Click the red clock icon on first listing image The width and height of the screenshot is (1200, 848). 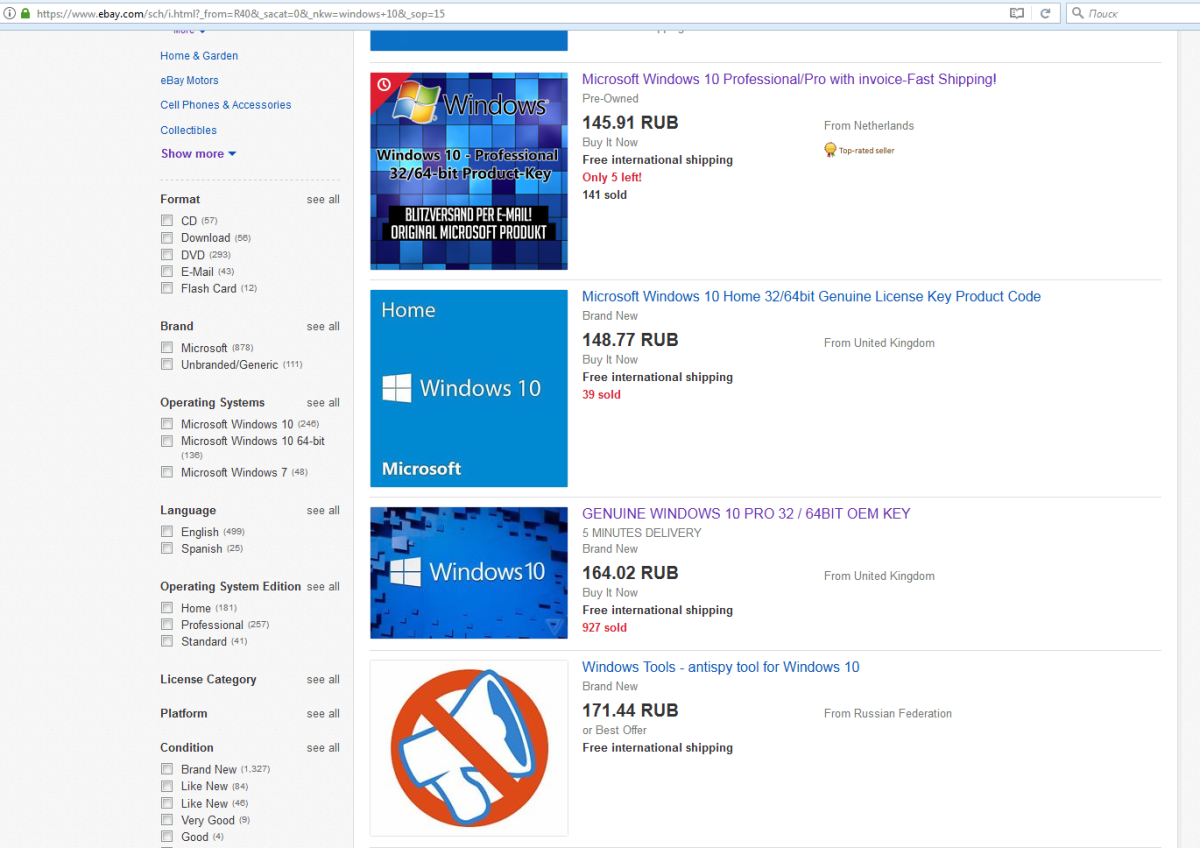point(382,85)
